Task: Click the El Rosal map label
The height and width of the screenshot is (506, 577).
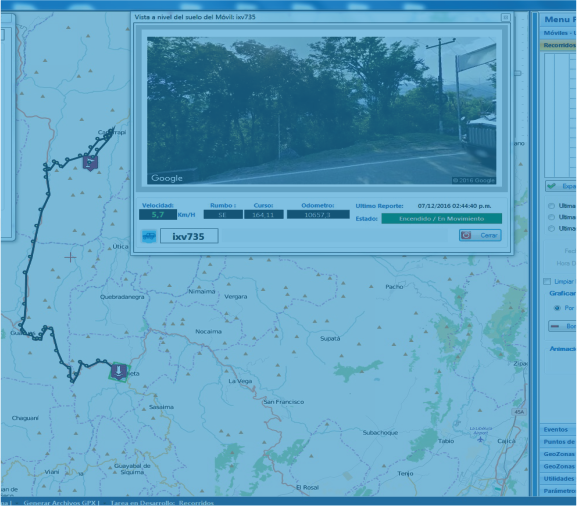Action: pos(308,488)
